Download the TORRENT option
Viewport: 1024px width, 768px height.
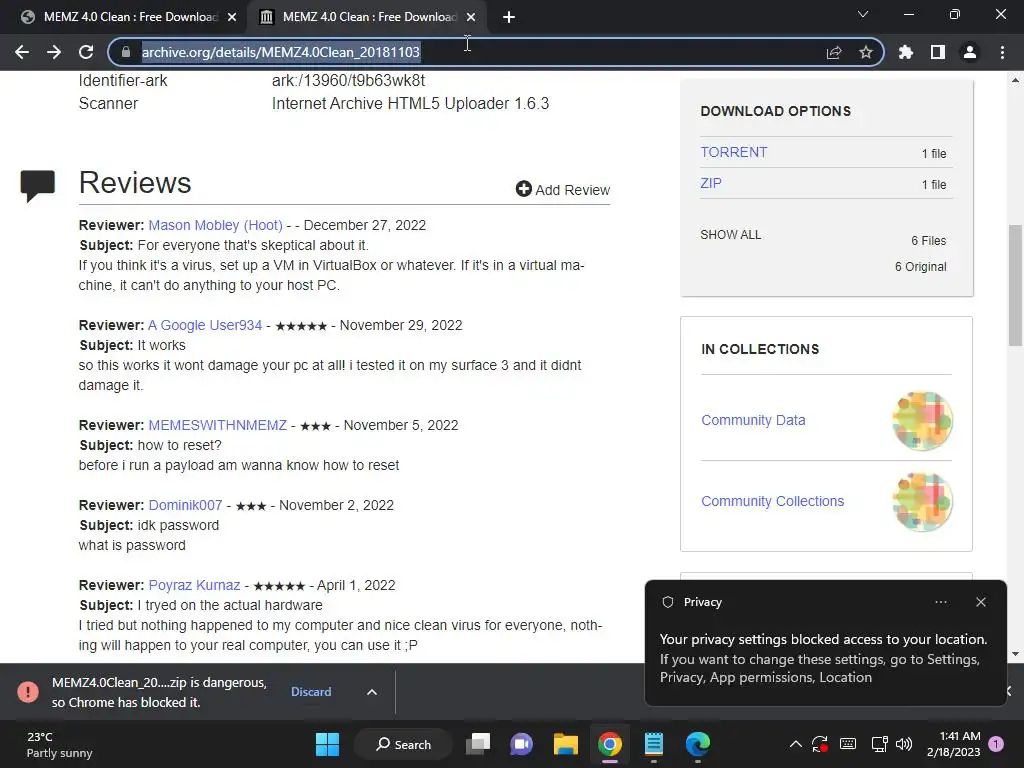pos(733,152)
